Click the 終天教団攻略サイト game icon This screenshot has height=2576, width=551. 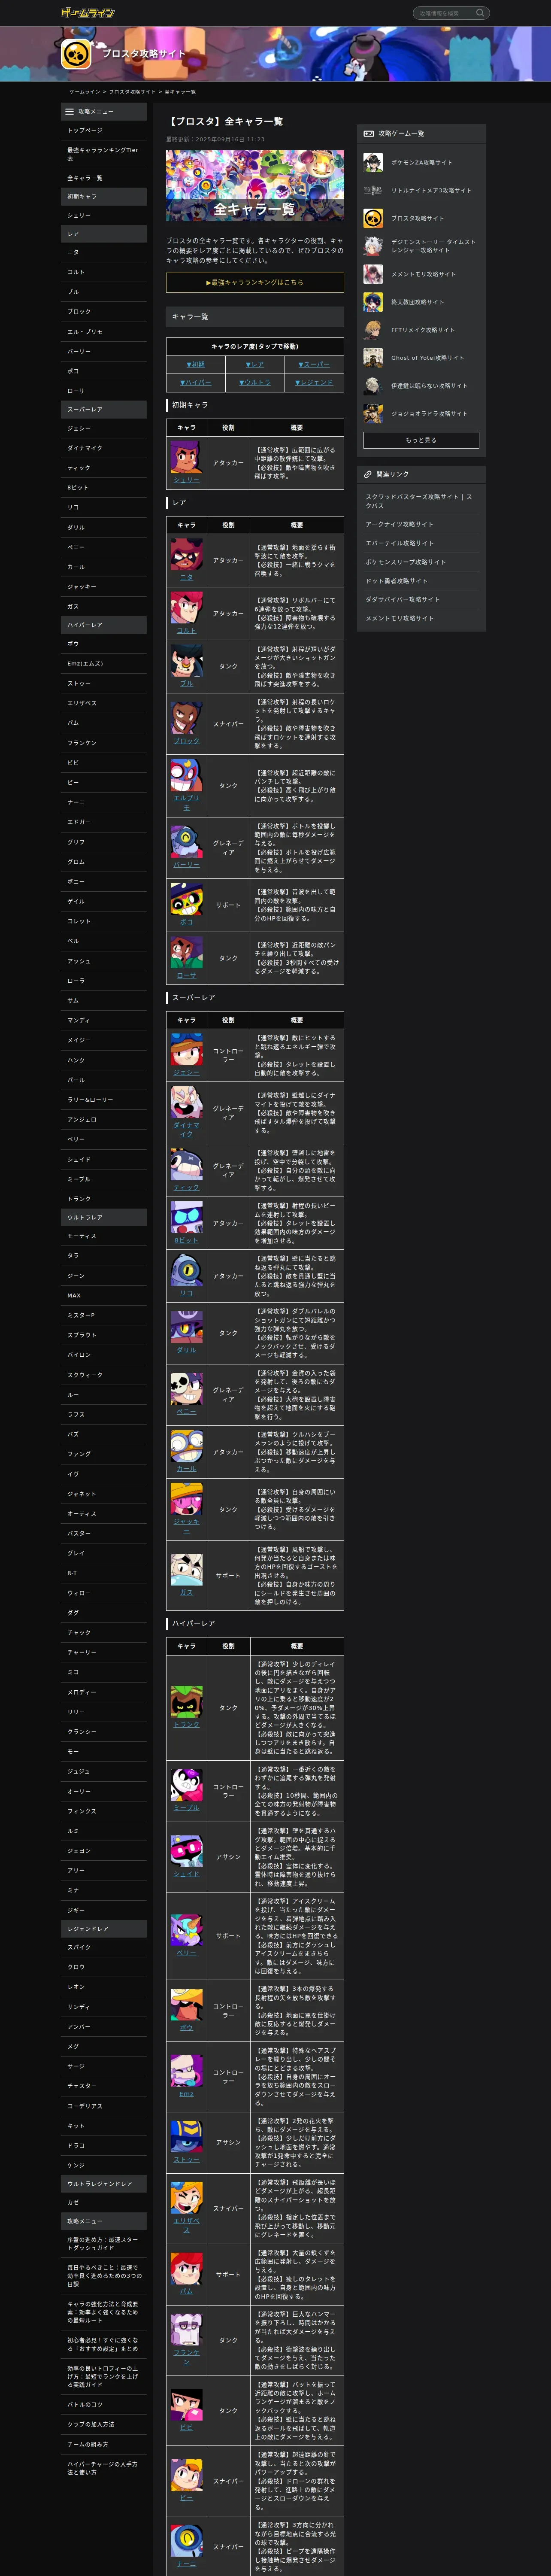(373, 302)
